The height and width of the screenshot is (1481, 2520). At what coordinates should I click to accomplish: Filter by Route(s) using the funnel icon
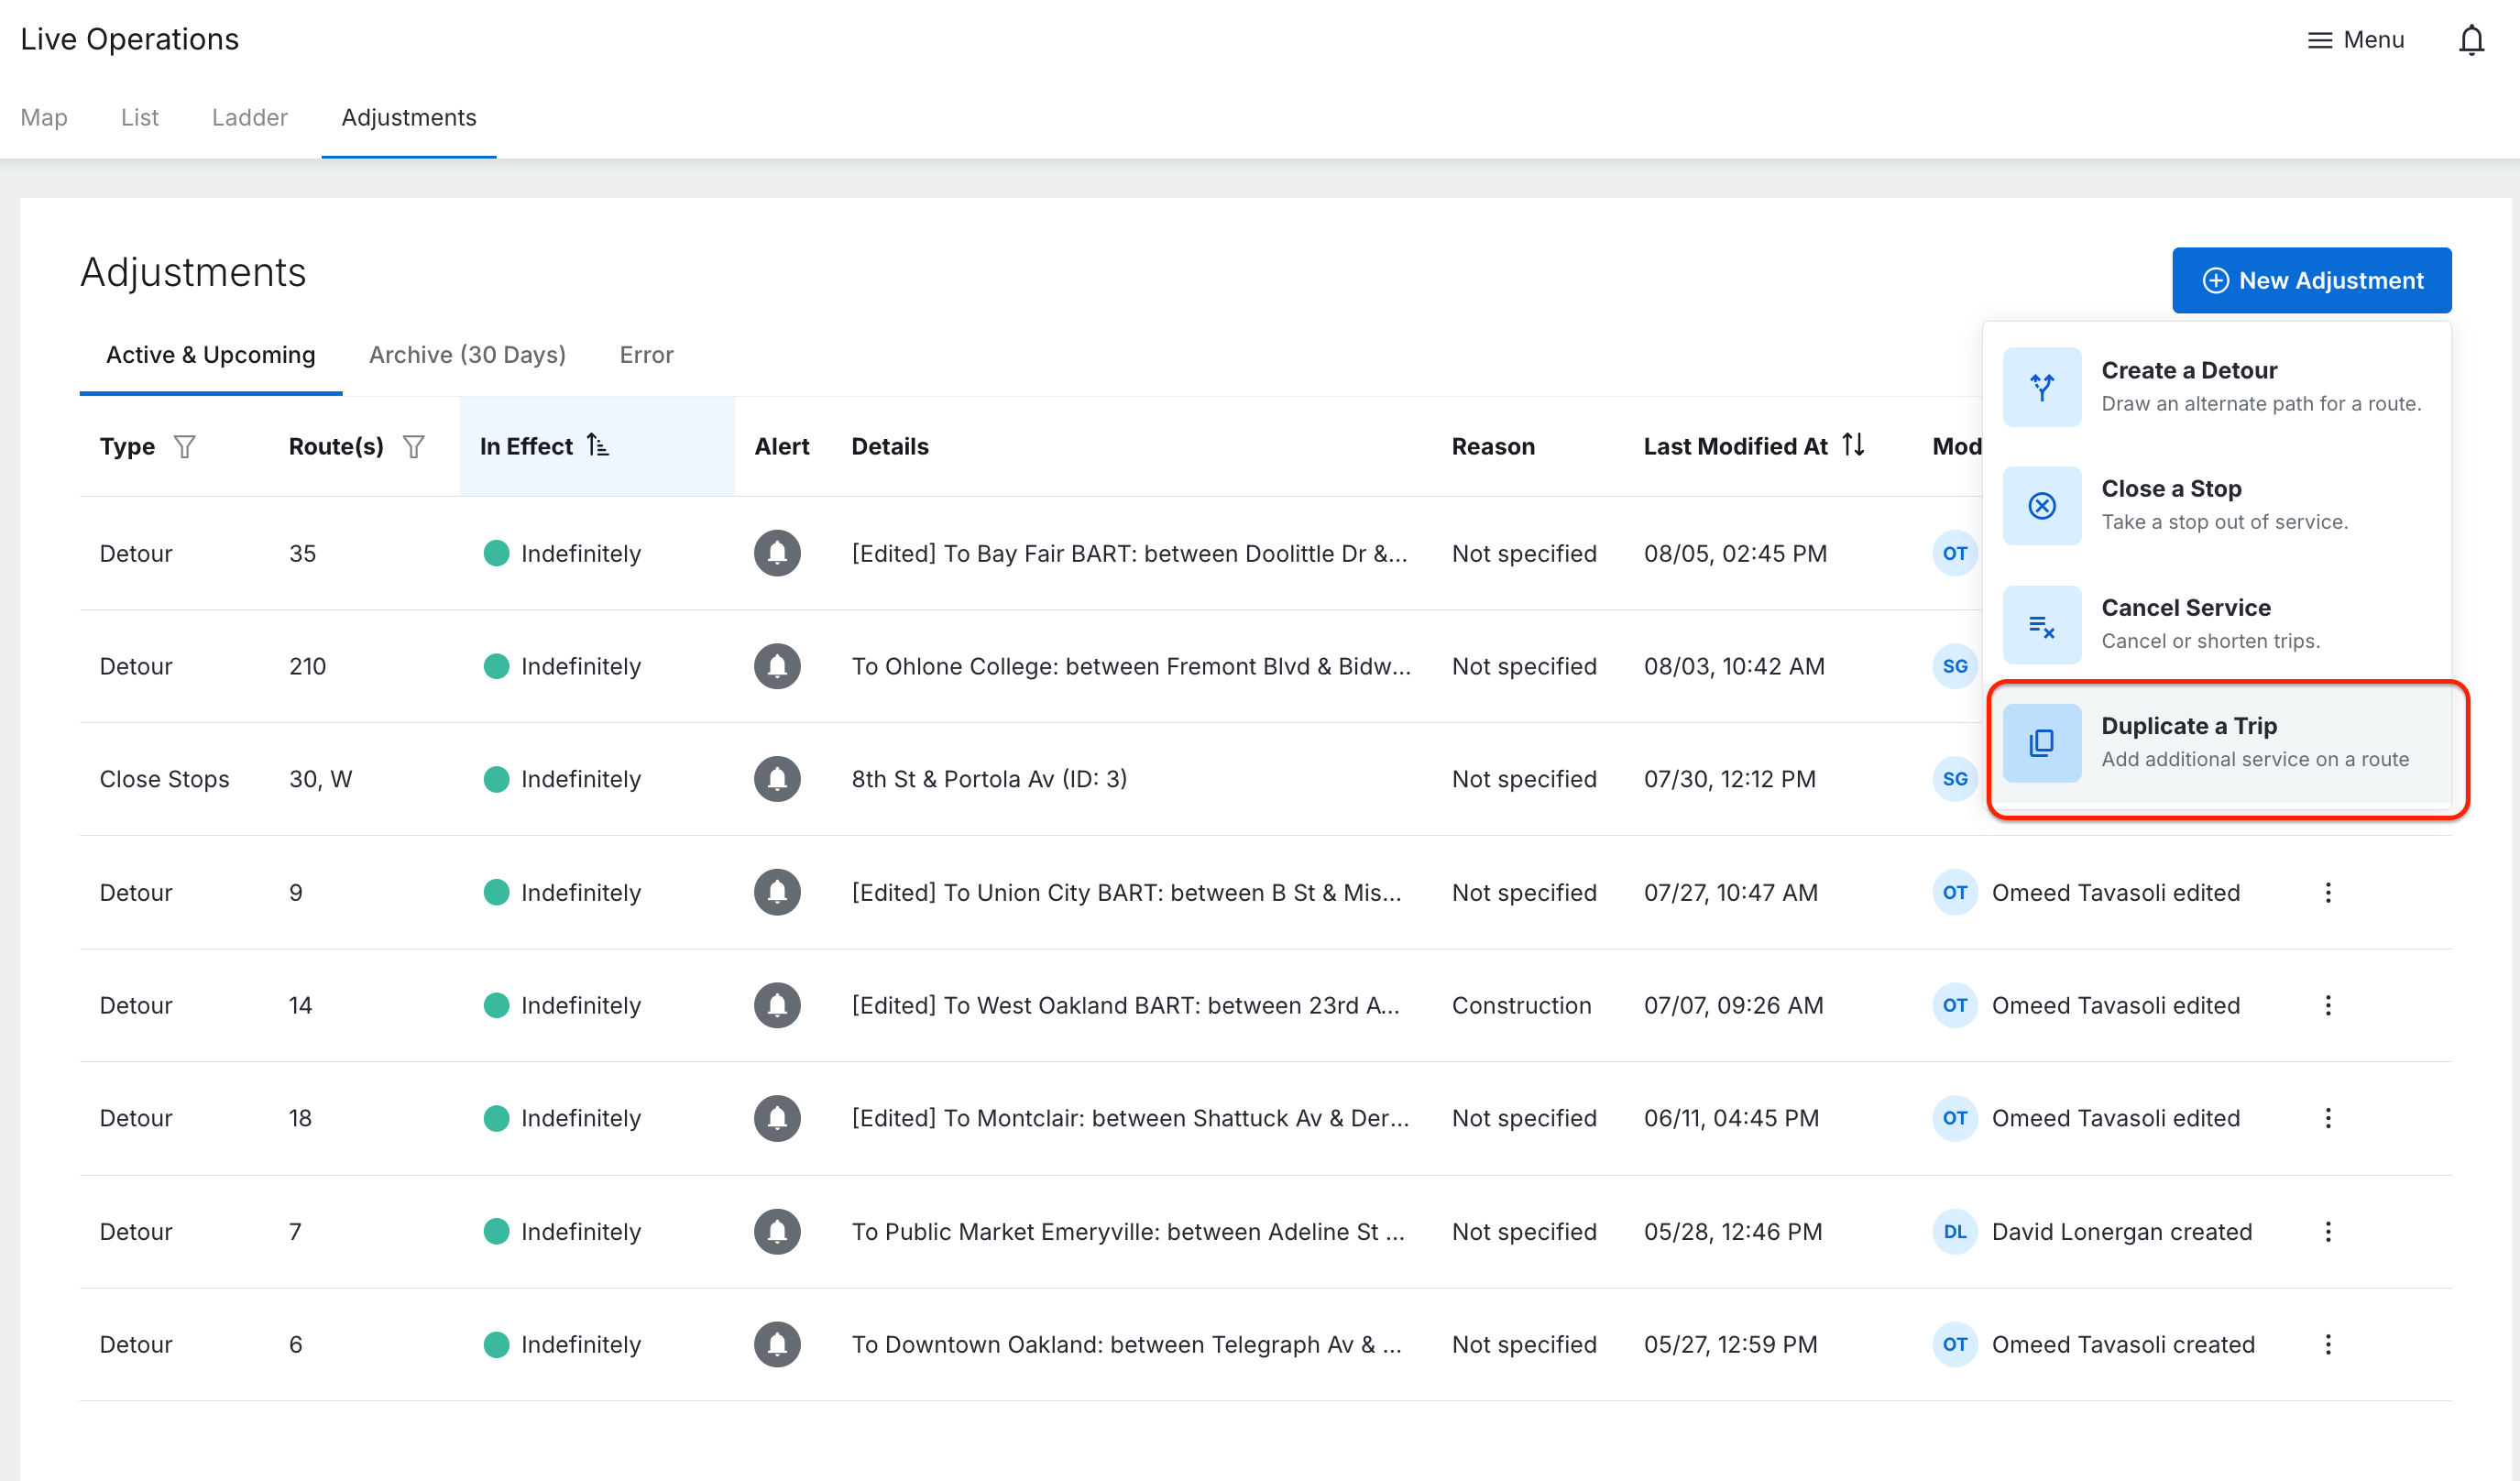(414, 446)
